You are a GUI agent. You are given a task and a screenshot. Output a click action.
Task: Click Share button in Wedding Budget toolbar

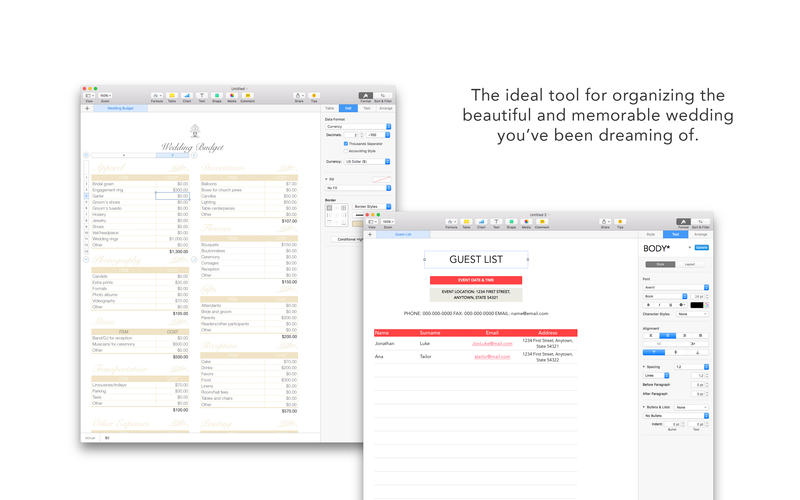click(x=299, y=95)
